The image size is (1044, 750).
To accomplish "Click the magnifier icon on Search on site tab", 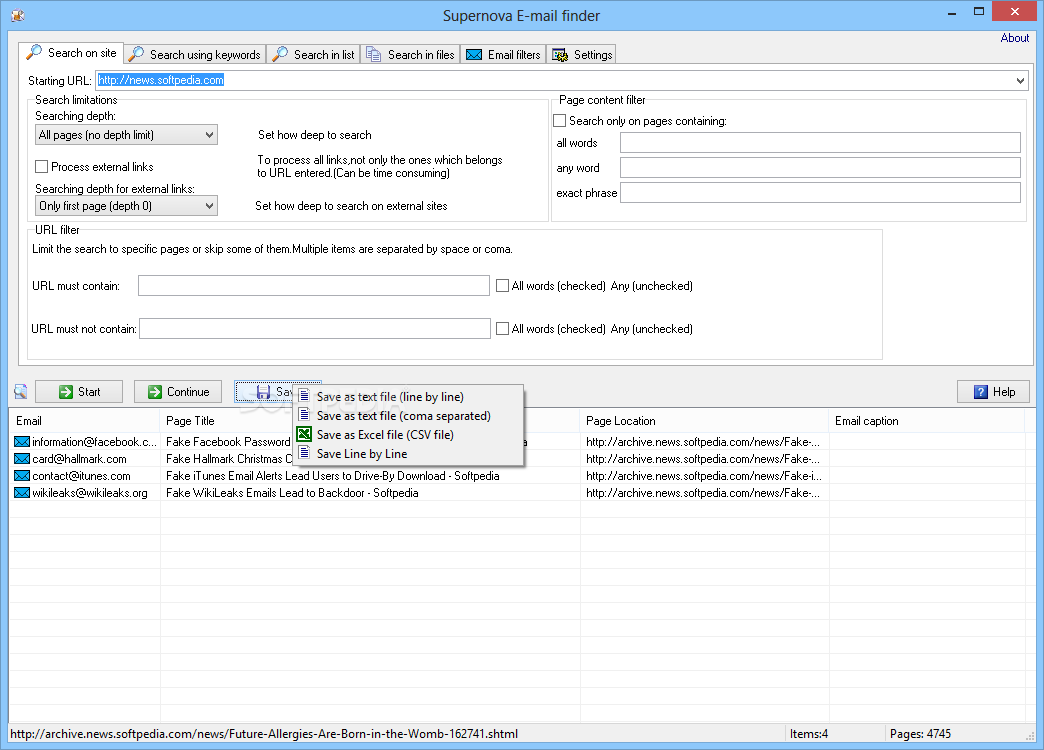I will [34, 53].
